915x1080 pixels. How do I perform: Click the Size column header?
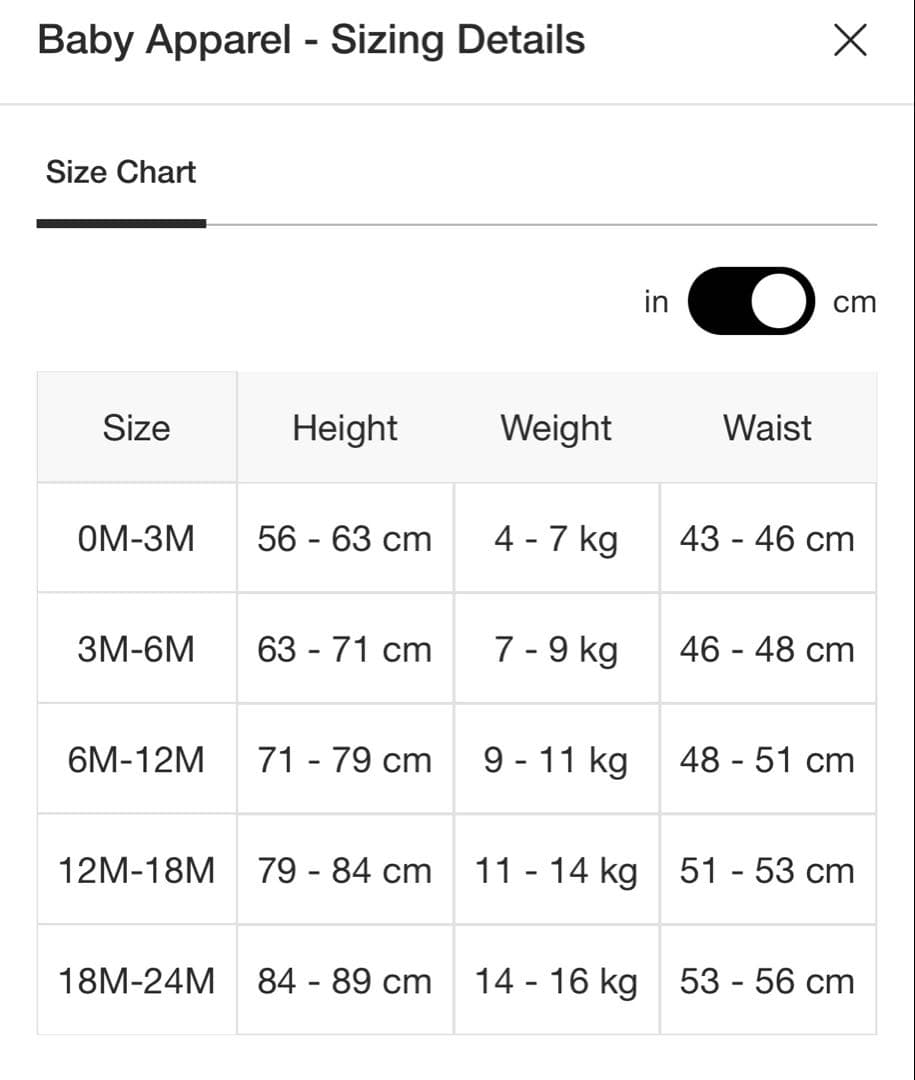click(x=136, y=428)
